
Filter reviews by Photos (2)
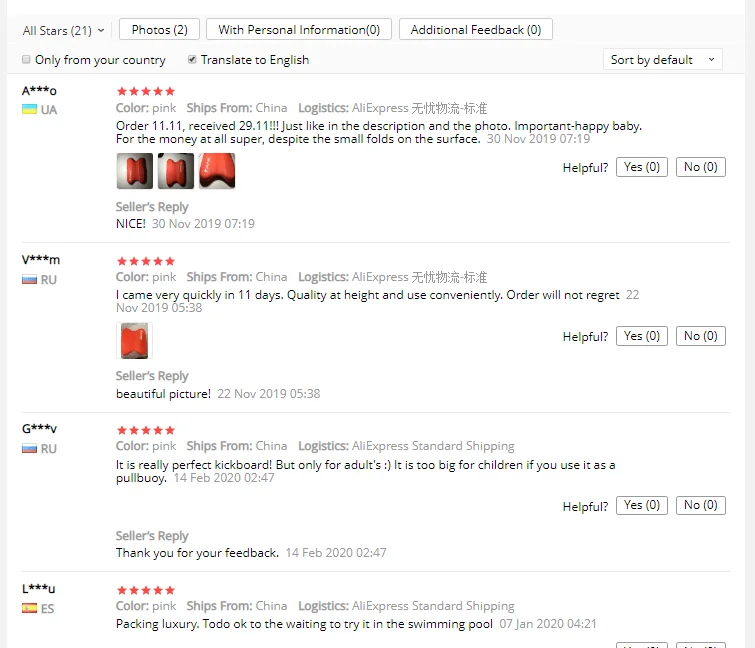pos(159,29)
